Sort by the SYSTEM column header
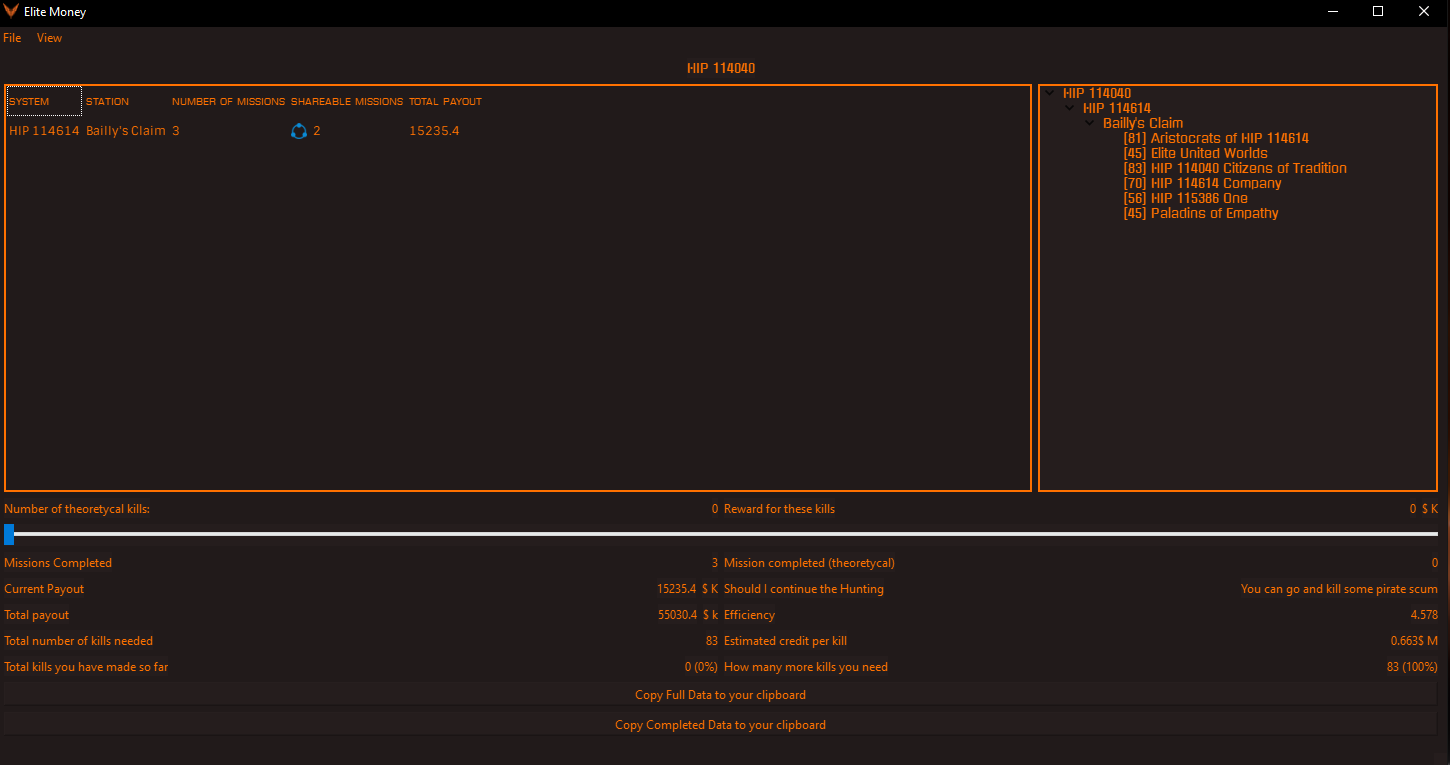 (x=44, y=101)
